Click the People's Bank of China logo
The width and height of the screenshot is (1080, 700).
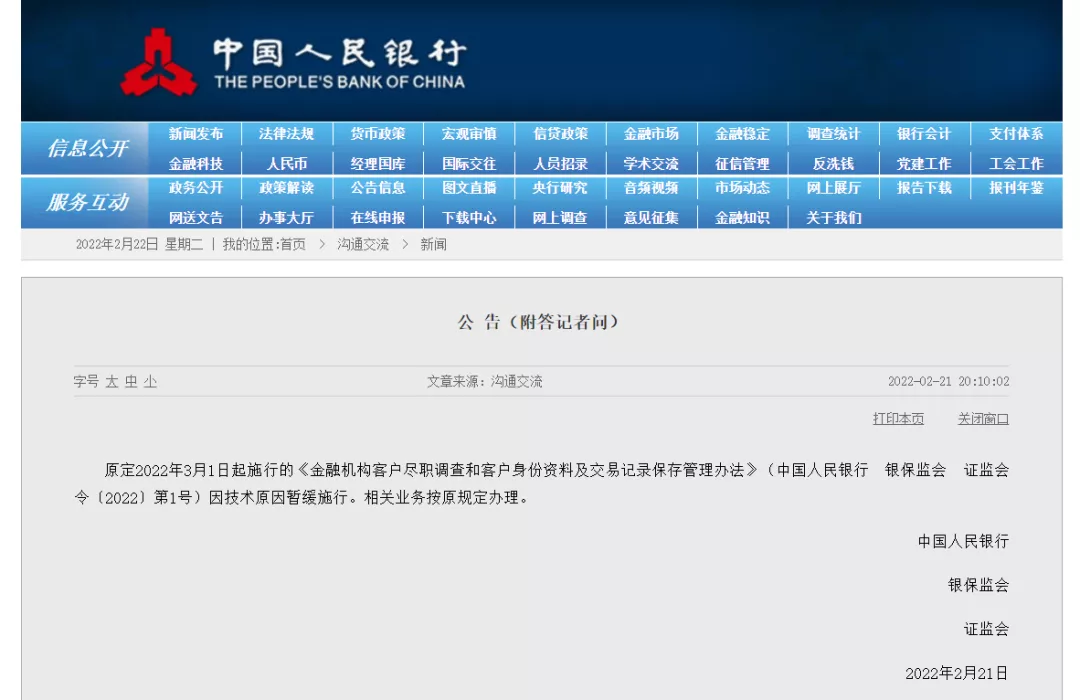click(160, 58)
